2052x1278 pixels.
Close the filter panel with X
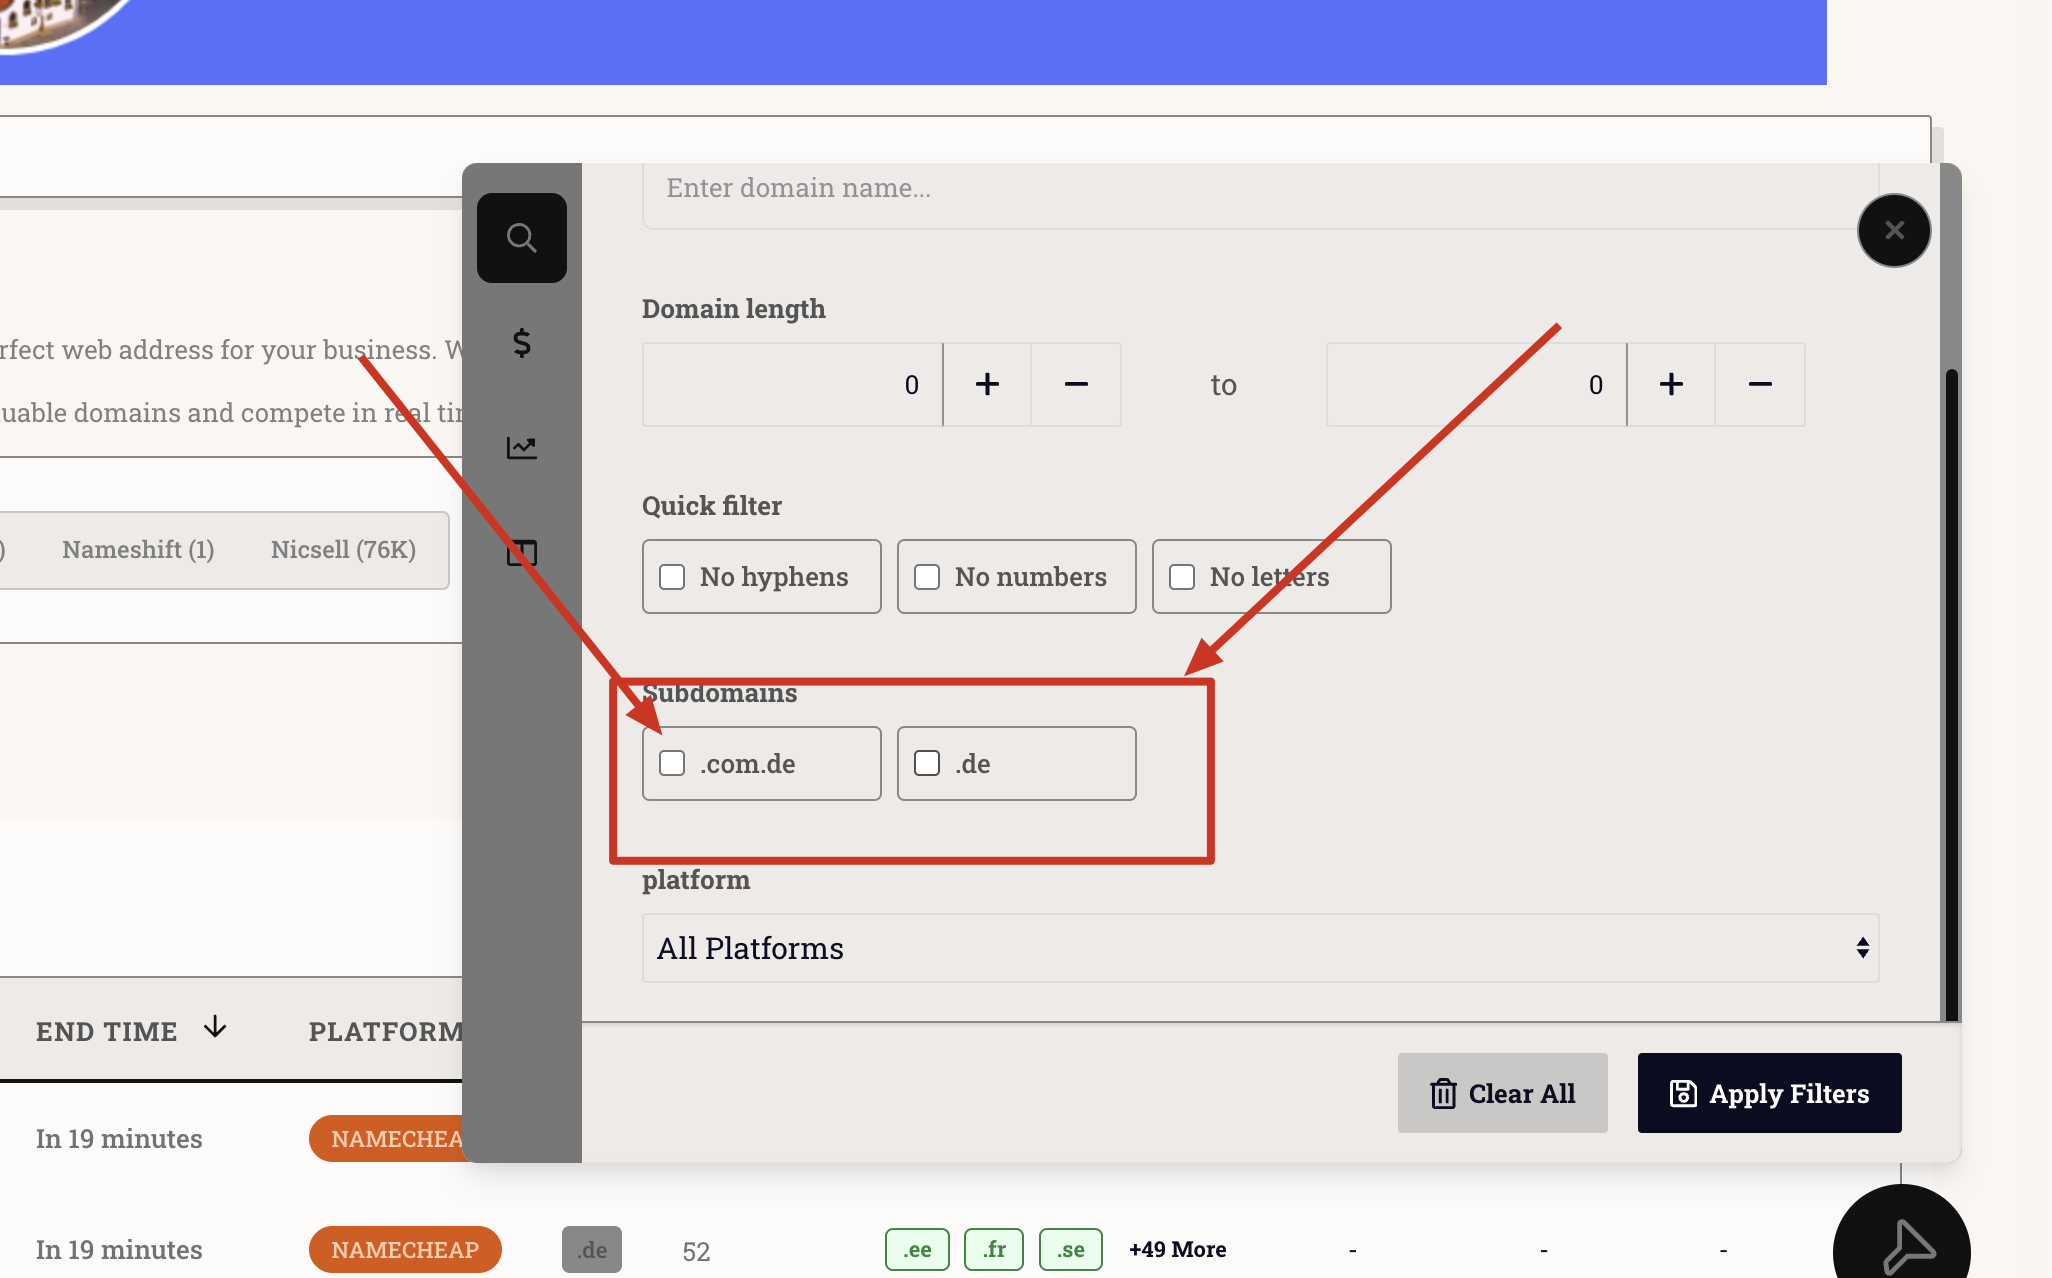[x=1893, y=231]
